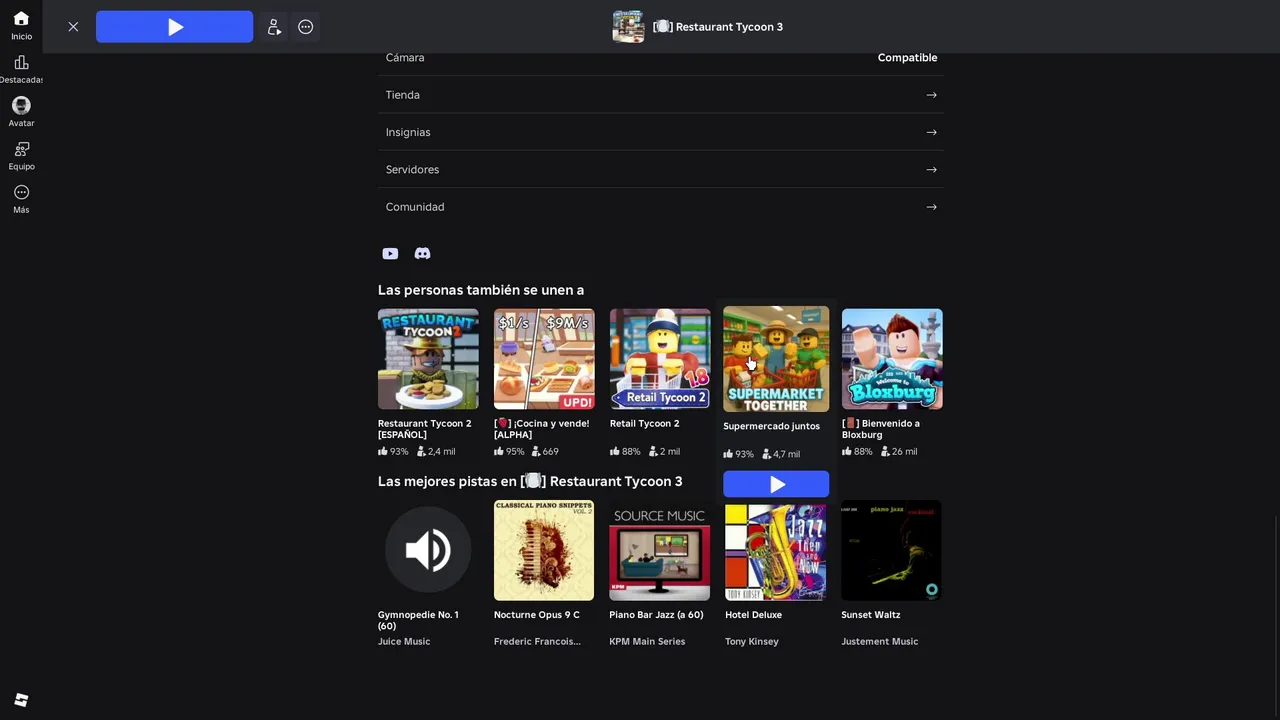Click player count icon showing 2 mil
This screenshot has width=1280, height=720.
[x=652, y=452]
